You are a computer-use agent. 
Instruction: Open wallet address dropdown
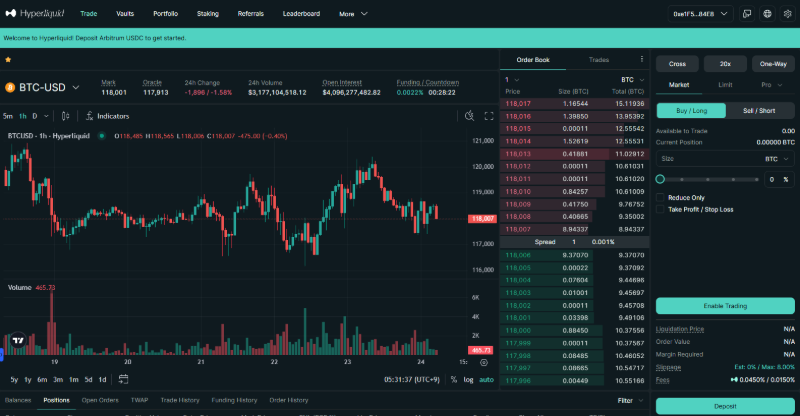(701, 14)
